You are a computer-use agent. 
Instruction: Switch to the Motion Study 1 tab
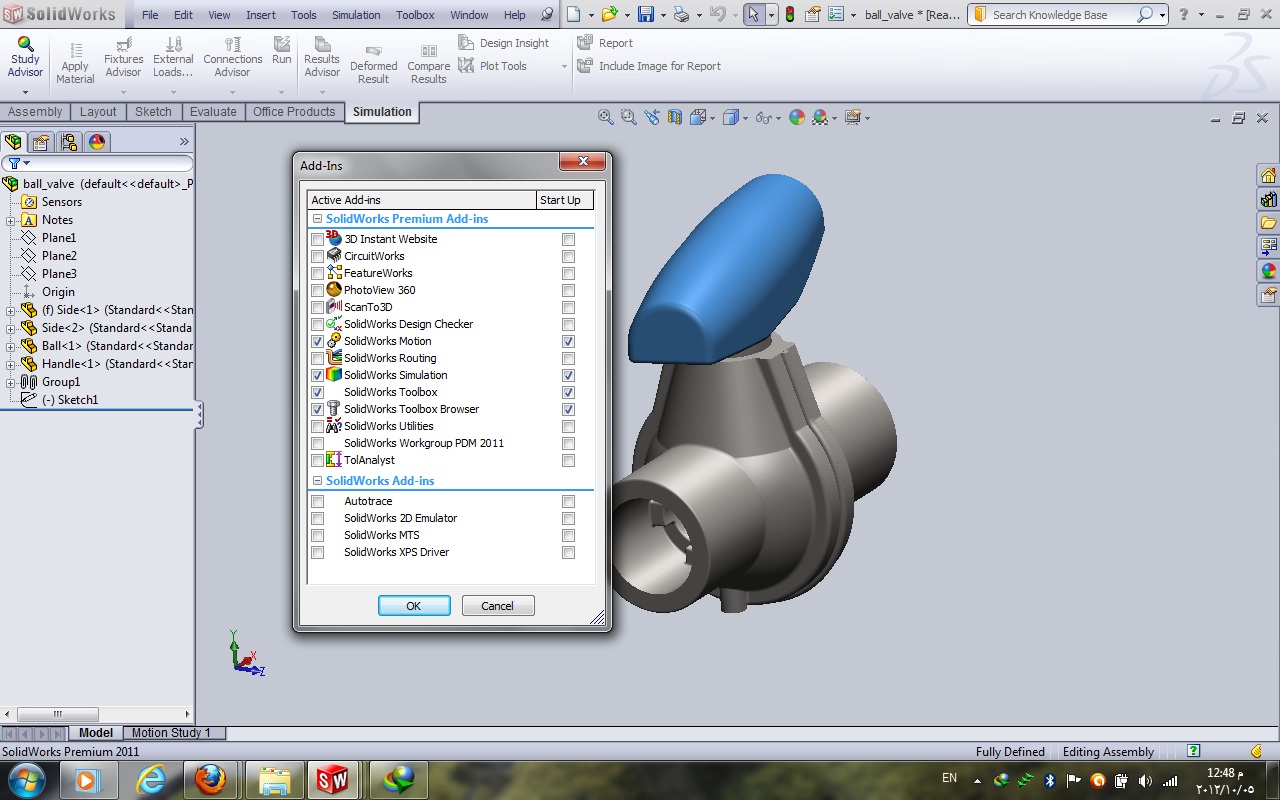(x=171, y=733)
